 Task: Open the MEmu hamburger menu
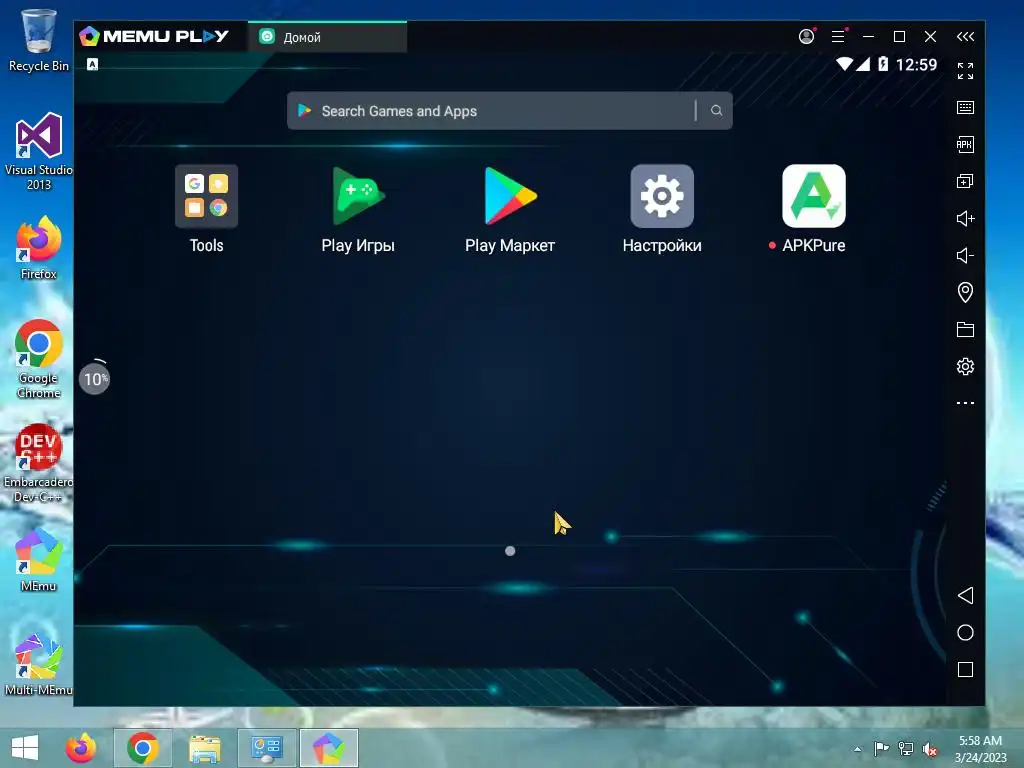tap(838, 37)
